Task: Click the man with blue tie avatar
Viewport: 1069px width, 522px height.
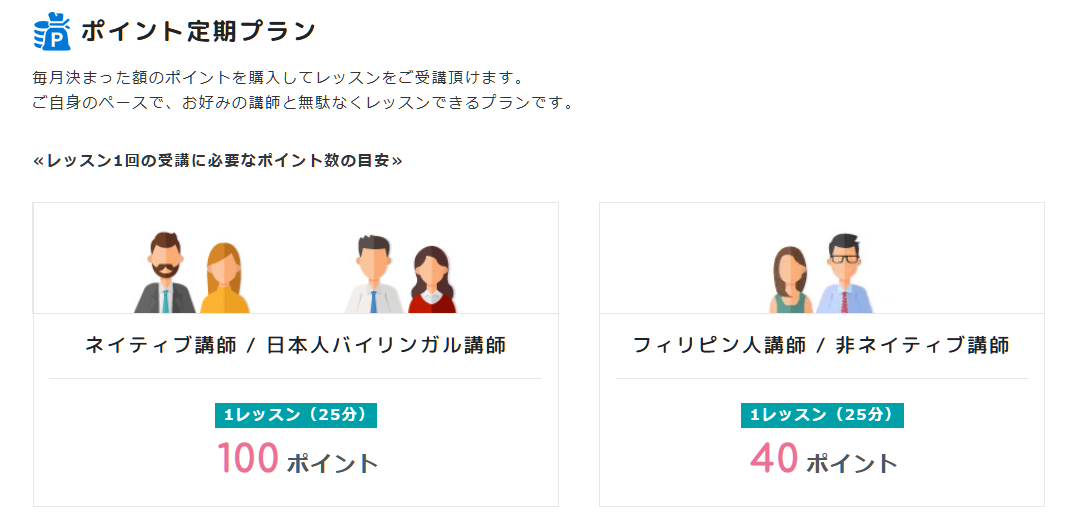Action: (374, 275)
